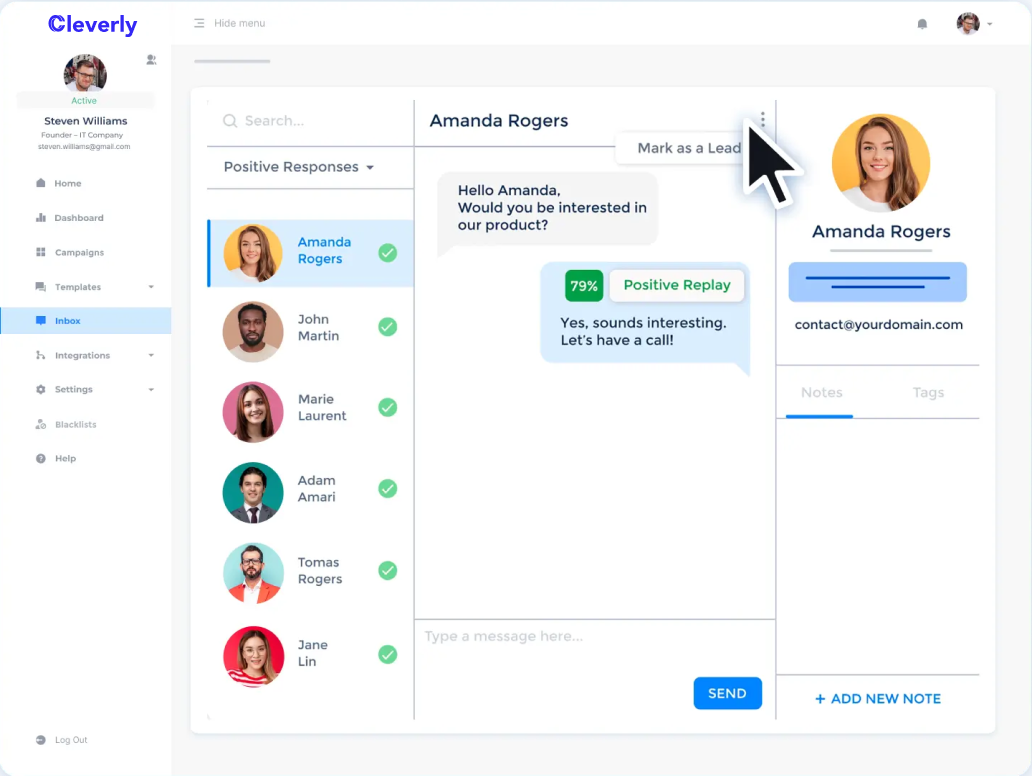Click the Active status badge
The width and height of the screenshot is (1032, 776).
pos(84,101)
